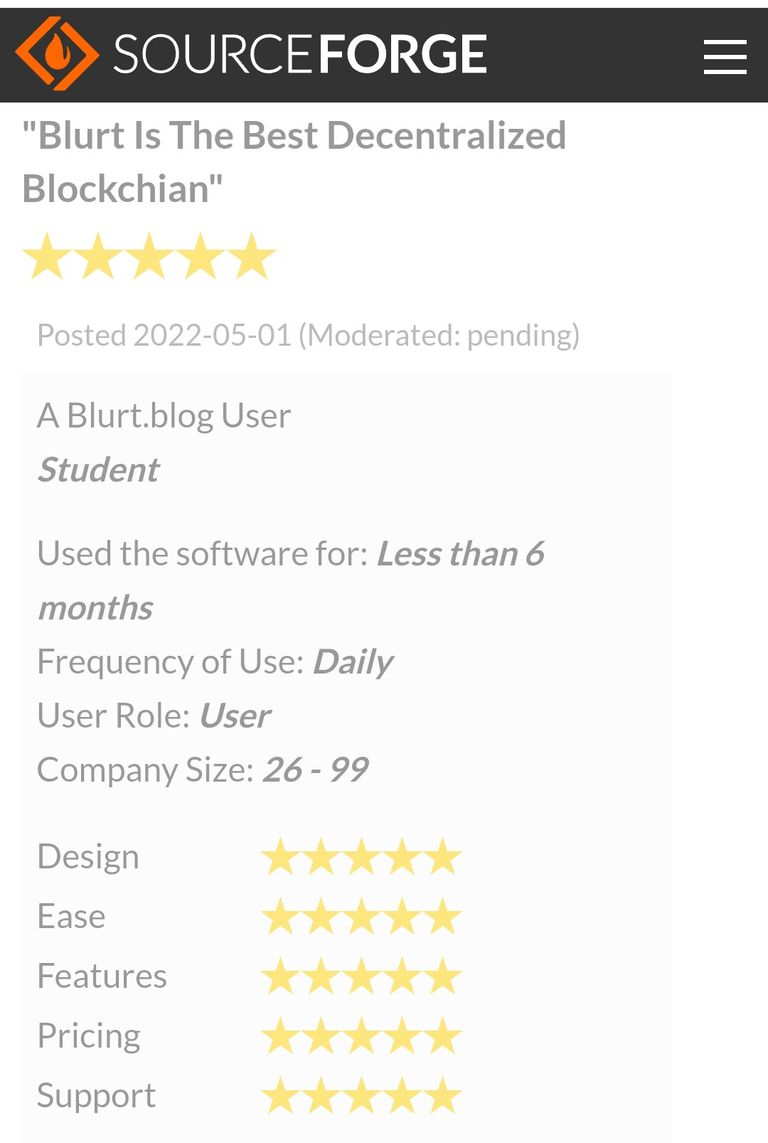The width and height of the screenshot is (768, 1143).
Task: Click the Design star rating
Action: click(361, 857)
